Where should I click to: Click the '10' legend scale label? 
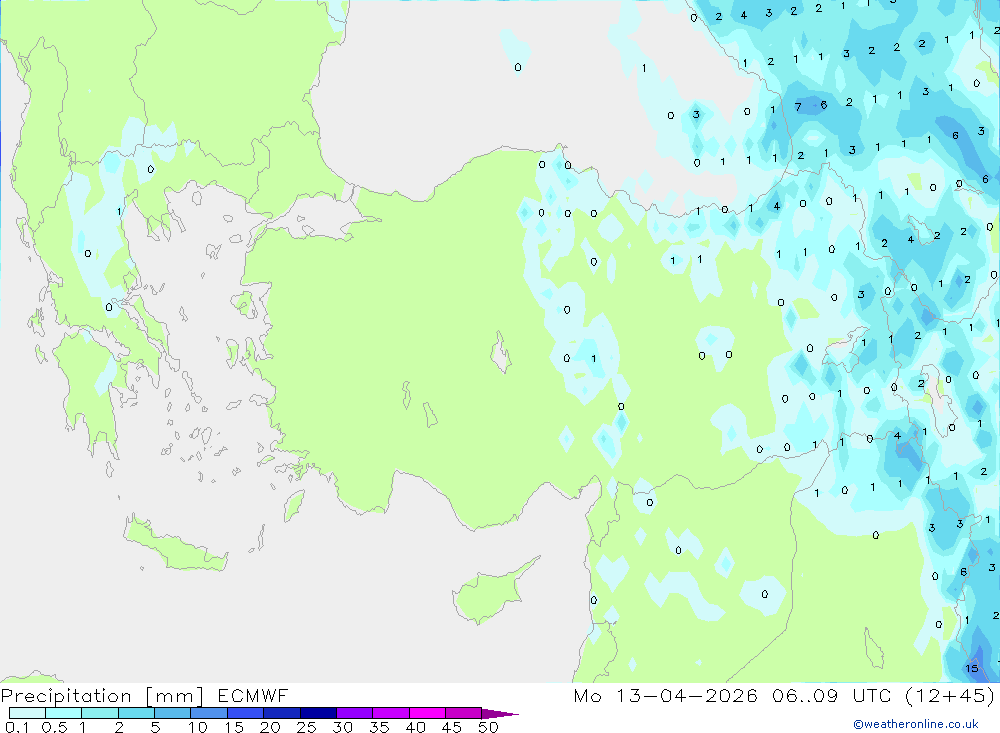coord(198,727)
